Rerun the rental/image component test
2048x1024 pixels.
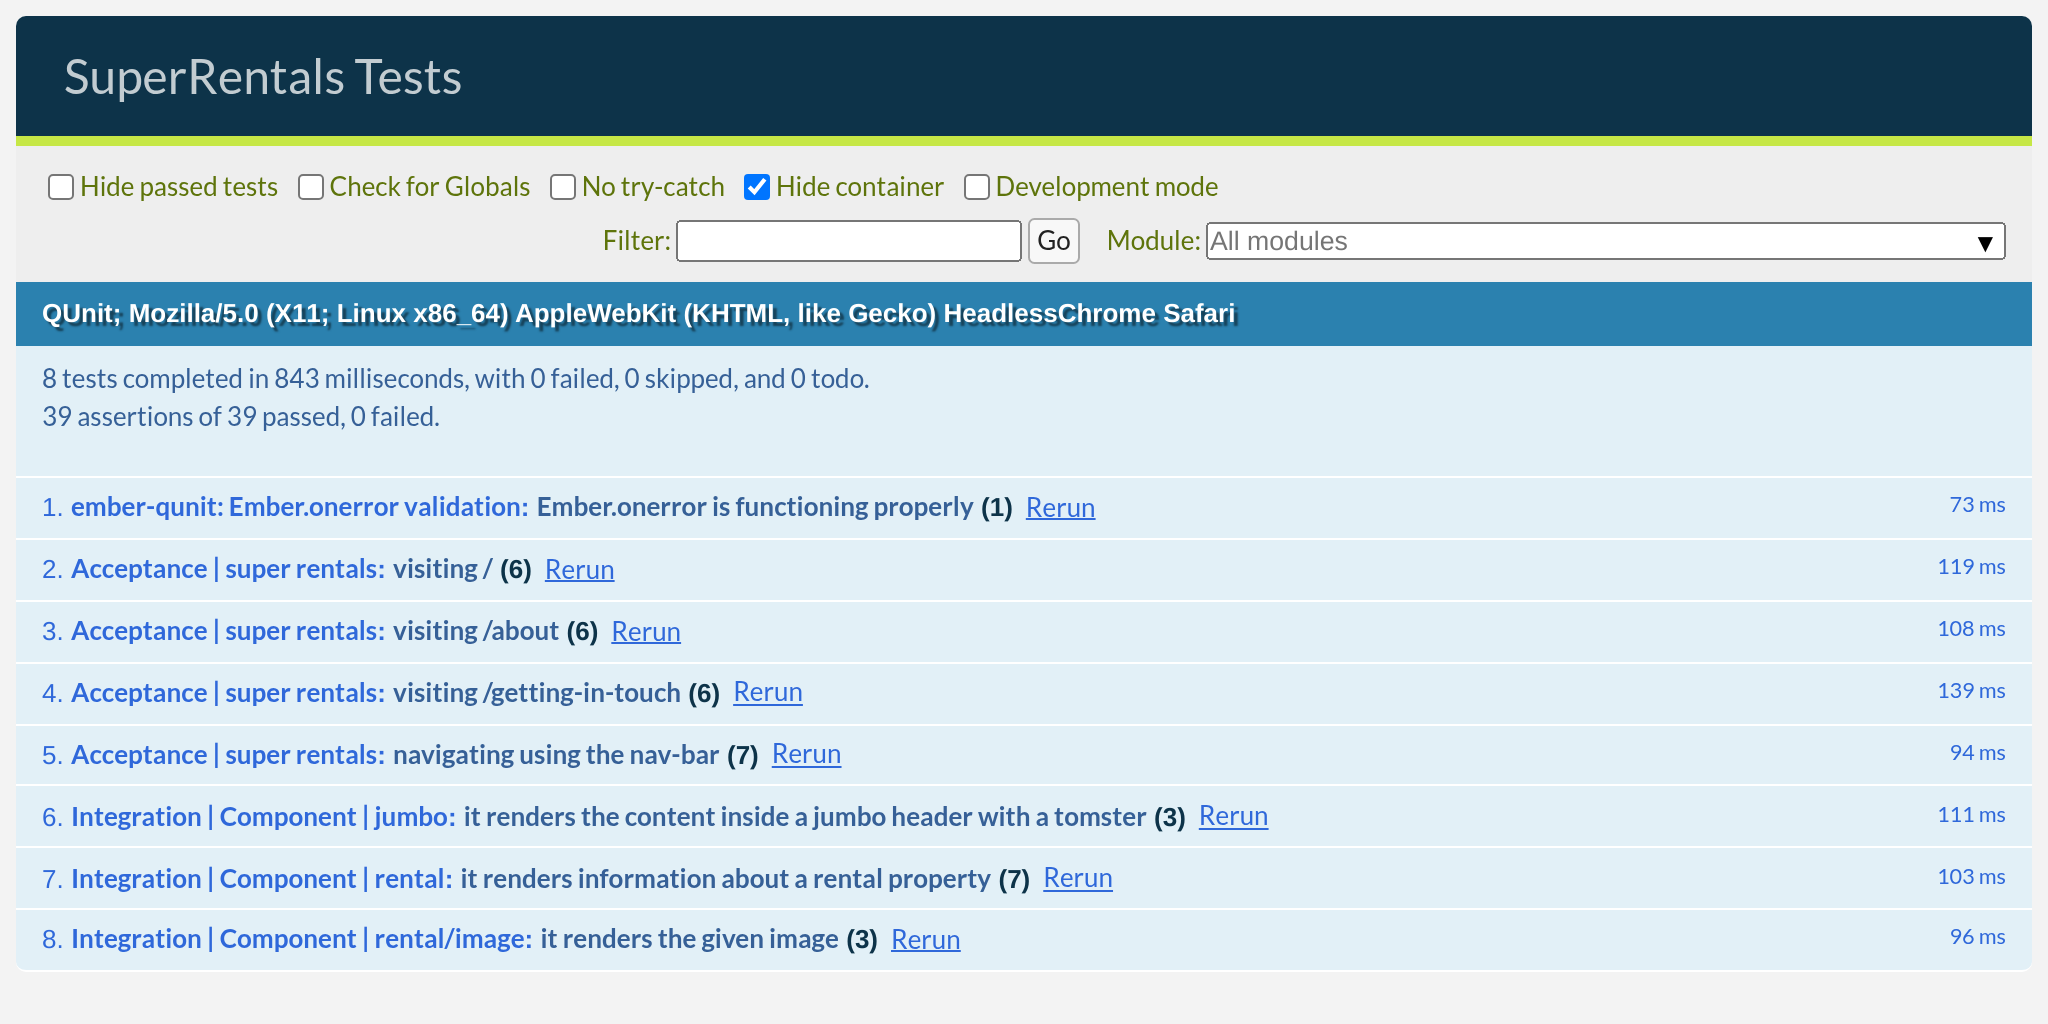click(x=925, y=940)
